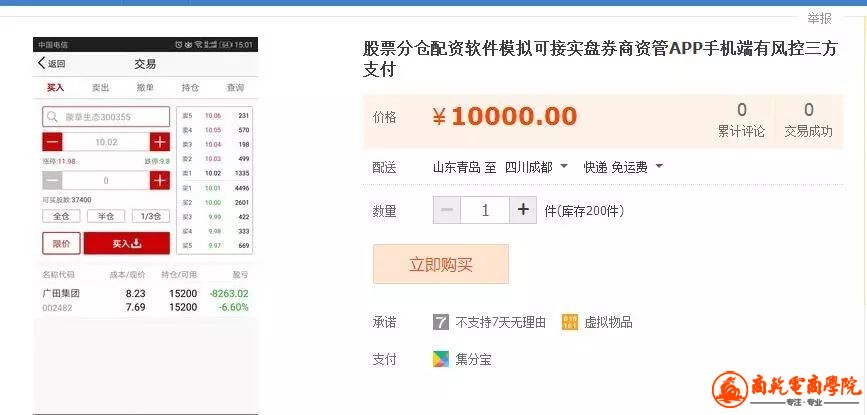The height and width of the screenshot is (415, 867).
Task: Select the 全仓 full position option
Action: 61,216
